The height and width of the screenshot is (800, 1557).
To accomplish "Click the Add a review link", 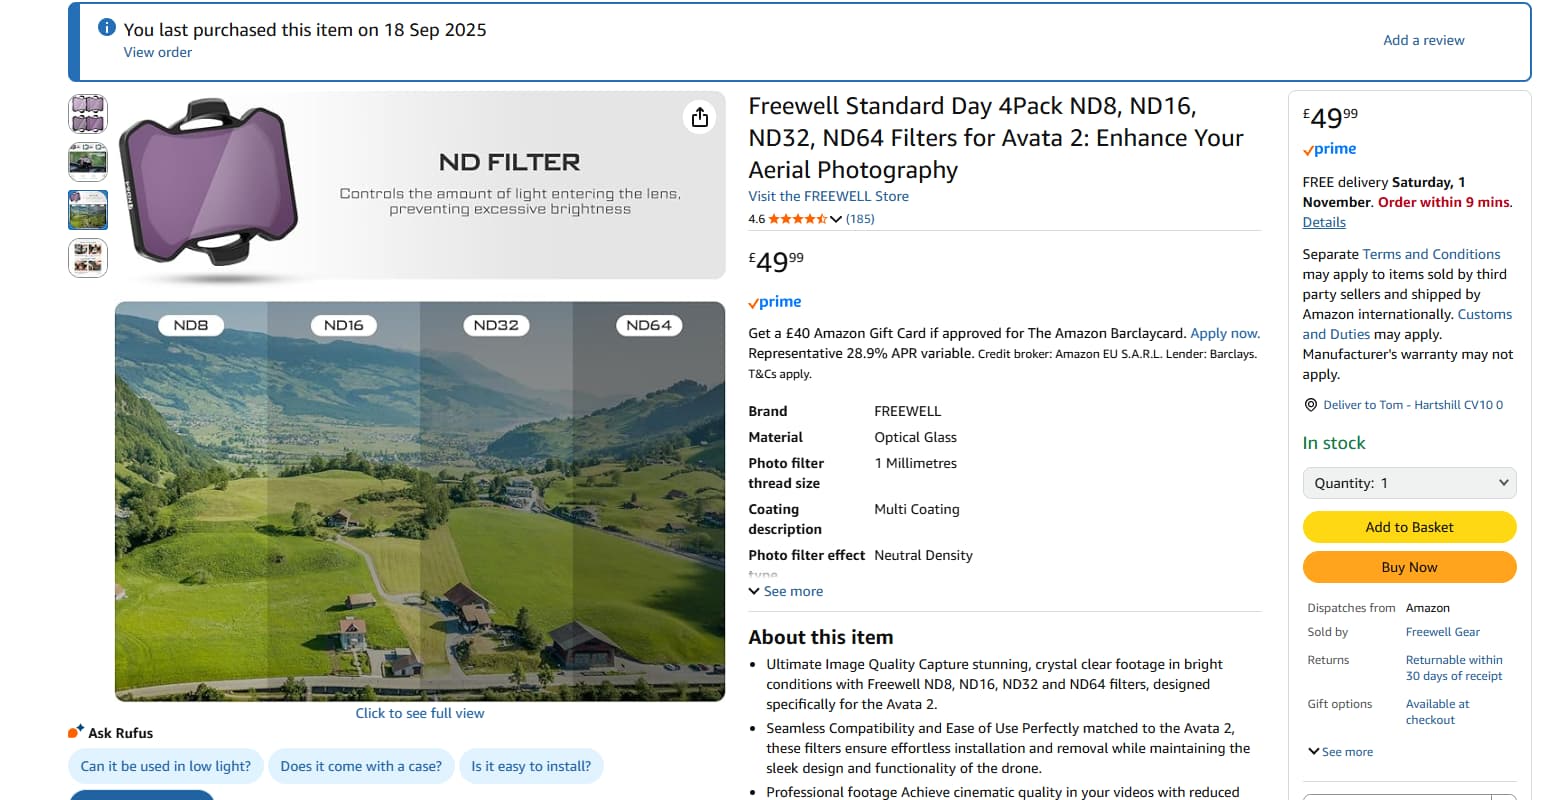I will point(1423,40).
